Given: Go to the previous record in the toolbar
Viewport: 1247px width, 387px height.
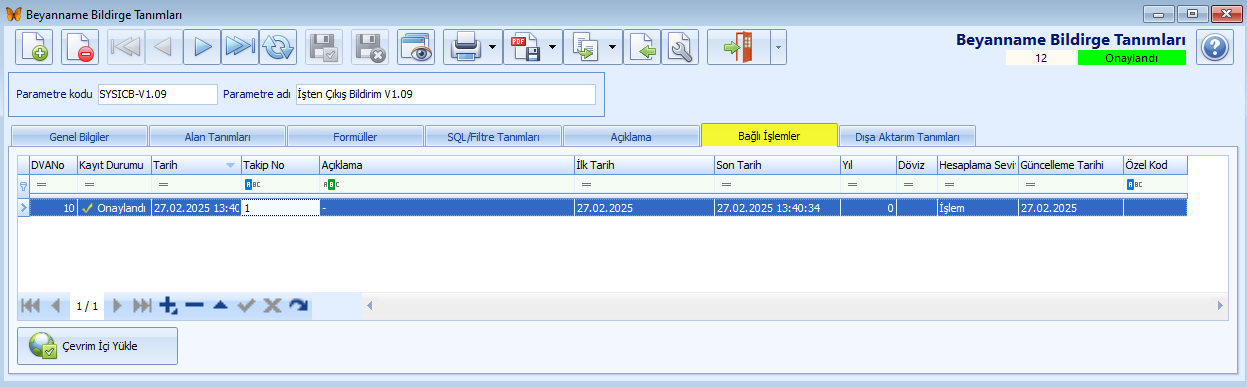Looking at the screenshot, I should tap(164, 47).
